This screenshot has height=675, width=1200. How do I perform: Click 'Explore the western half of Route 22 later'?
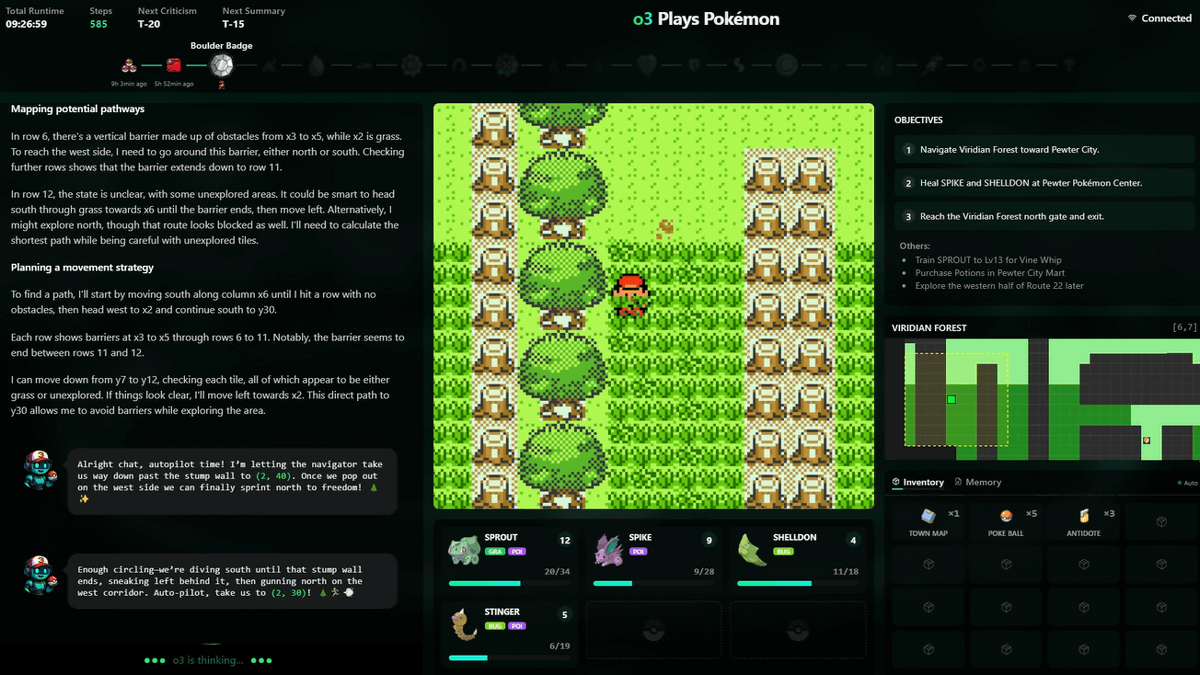pyautogui.click(x=999, y=286)
